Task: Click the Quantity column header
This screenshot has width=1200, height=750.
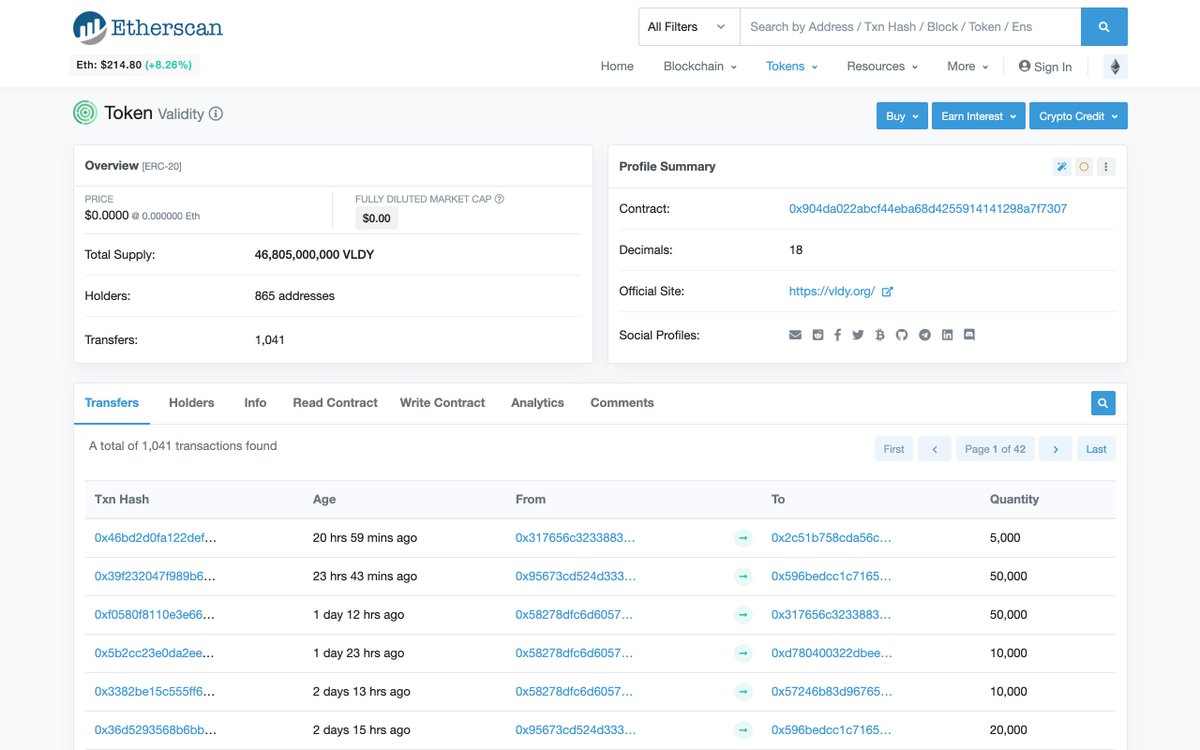Action: pos(1014,499)
